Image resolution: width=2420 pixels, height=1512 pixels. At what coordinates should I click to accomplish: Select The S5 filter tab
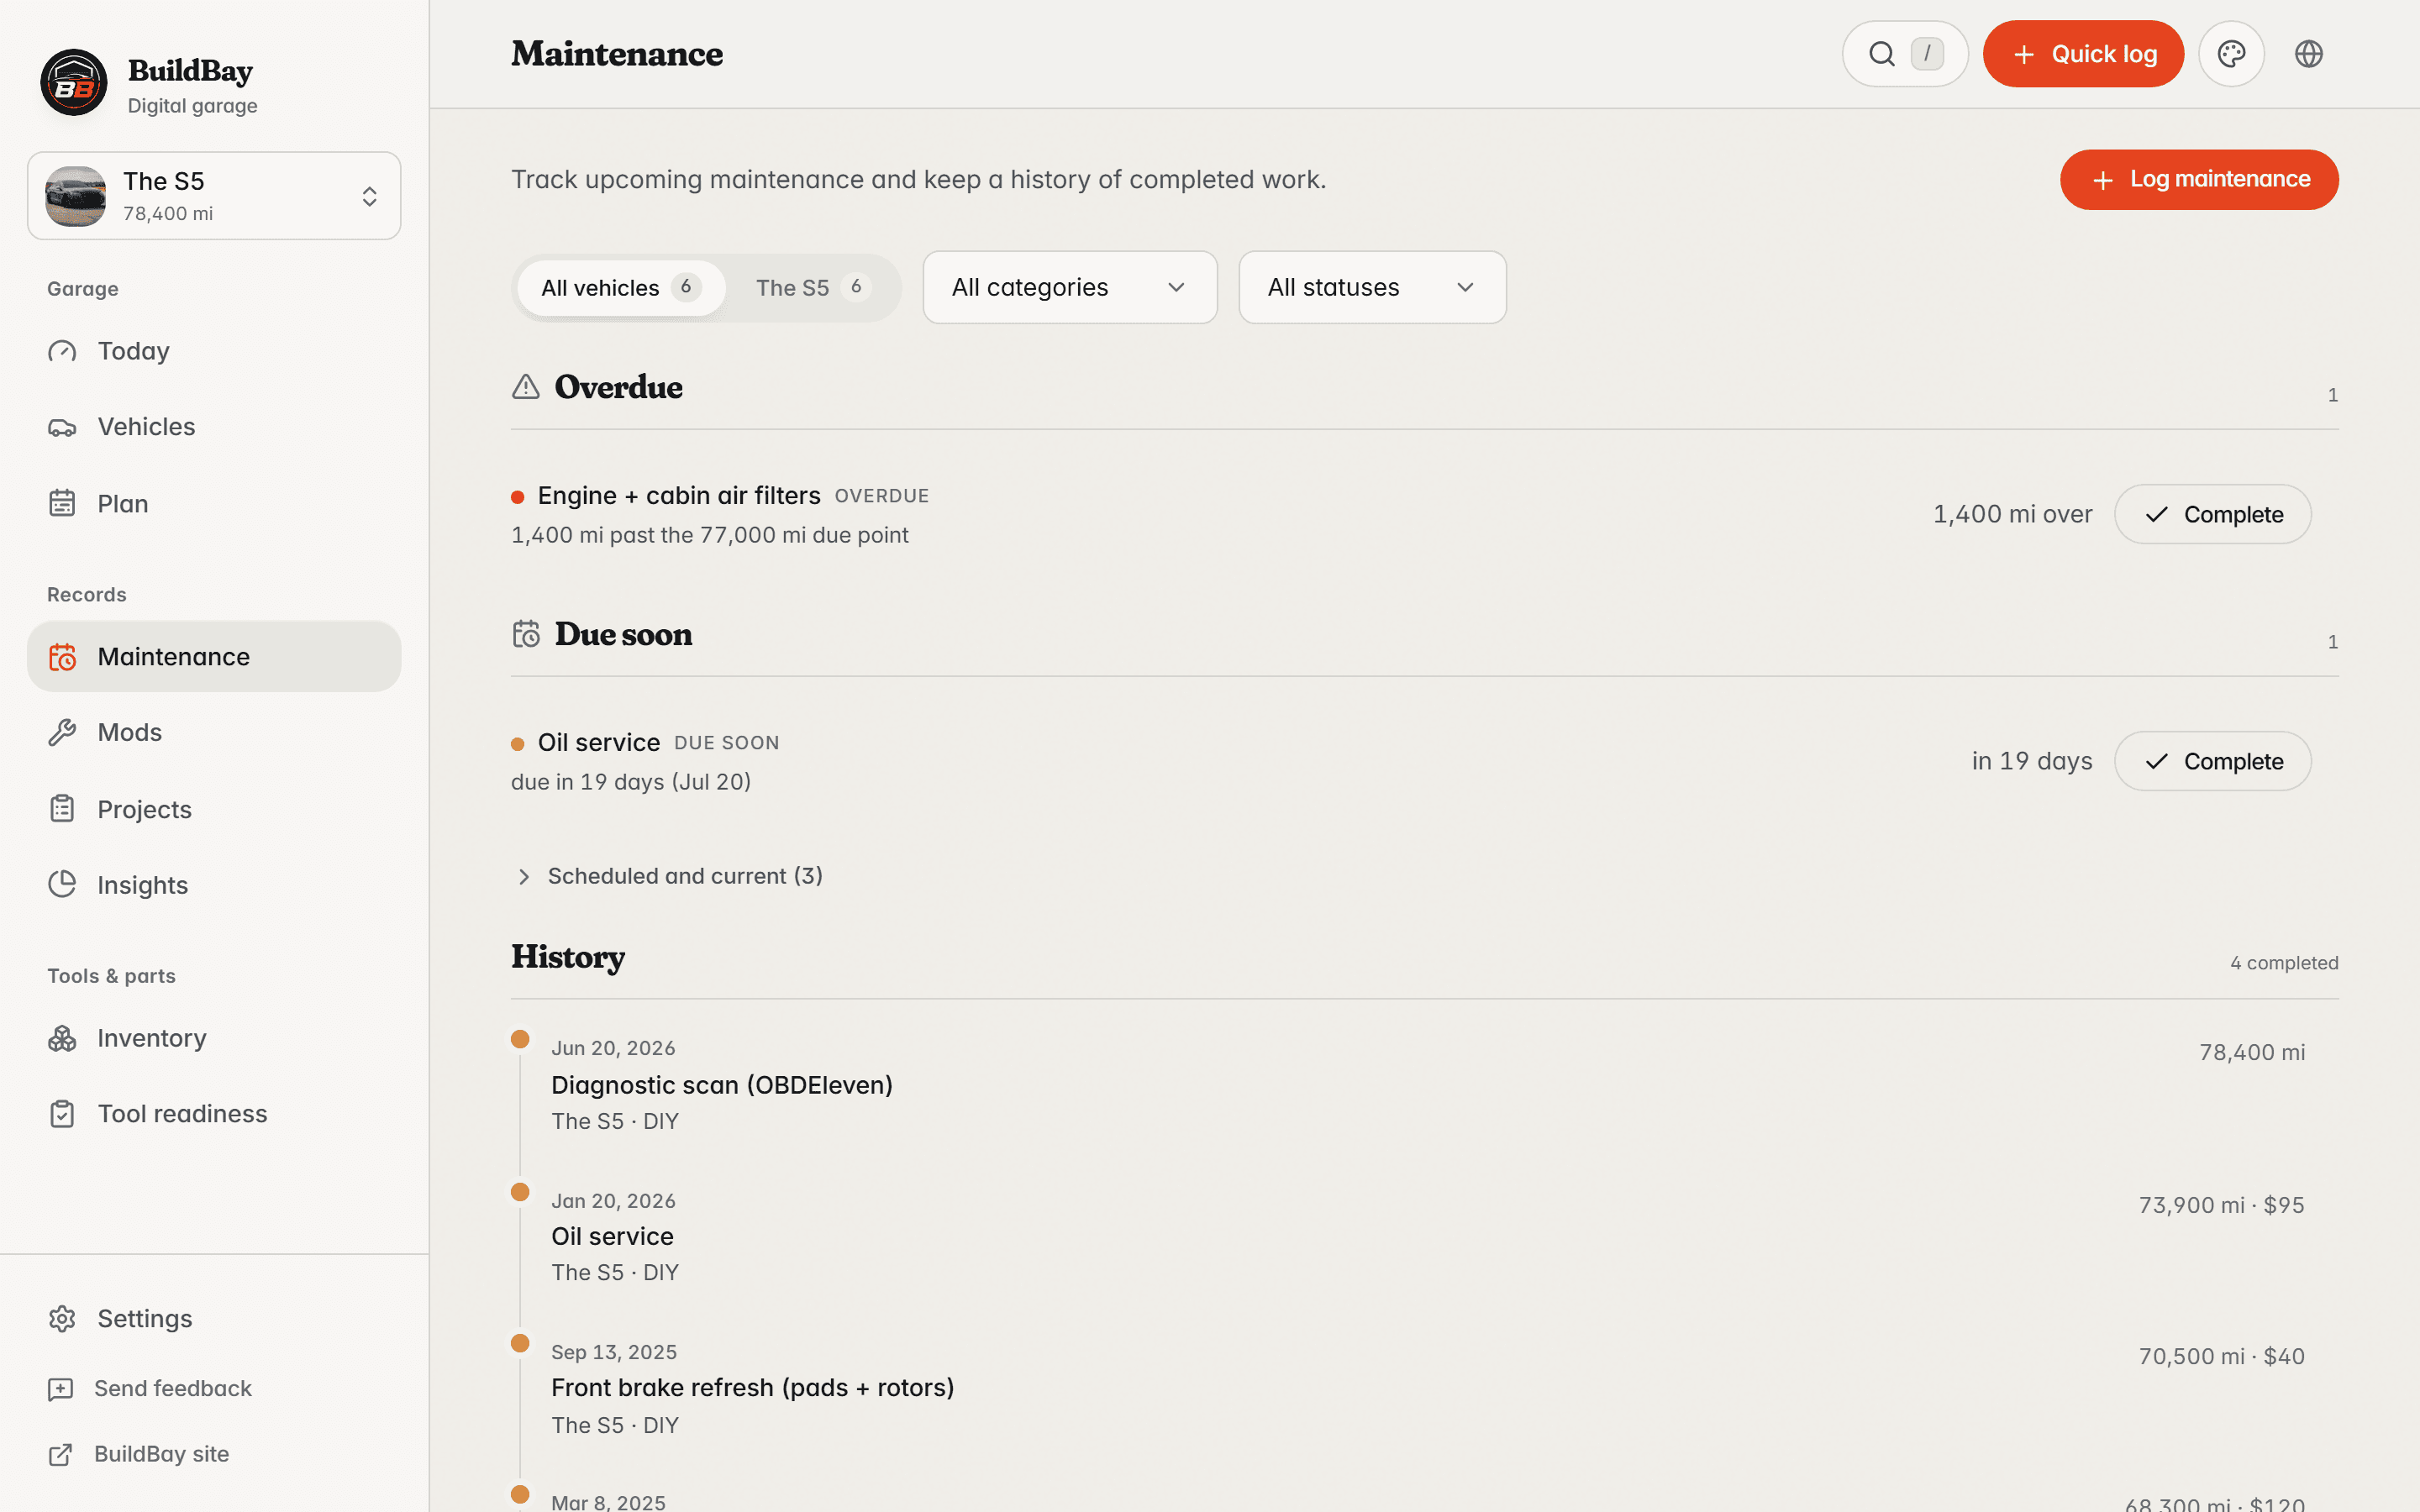point(813,288)
